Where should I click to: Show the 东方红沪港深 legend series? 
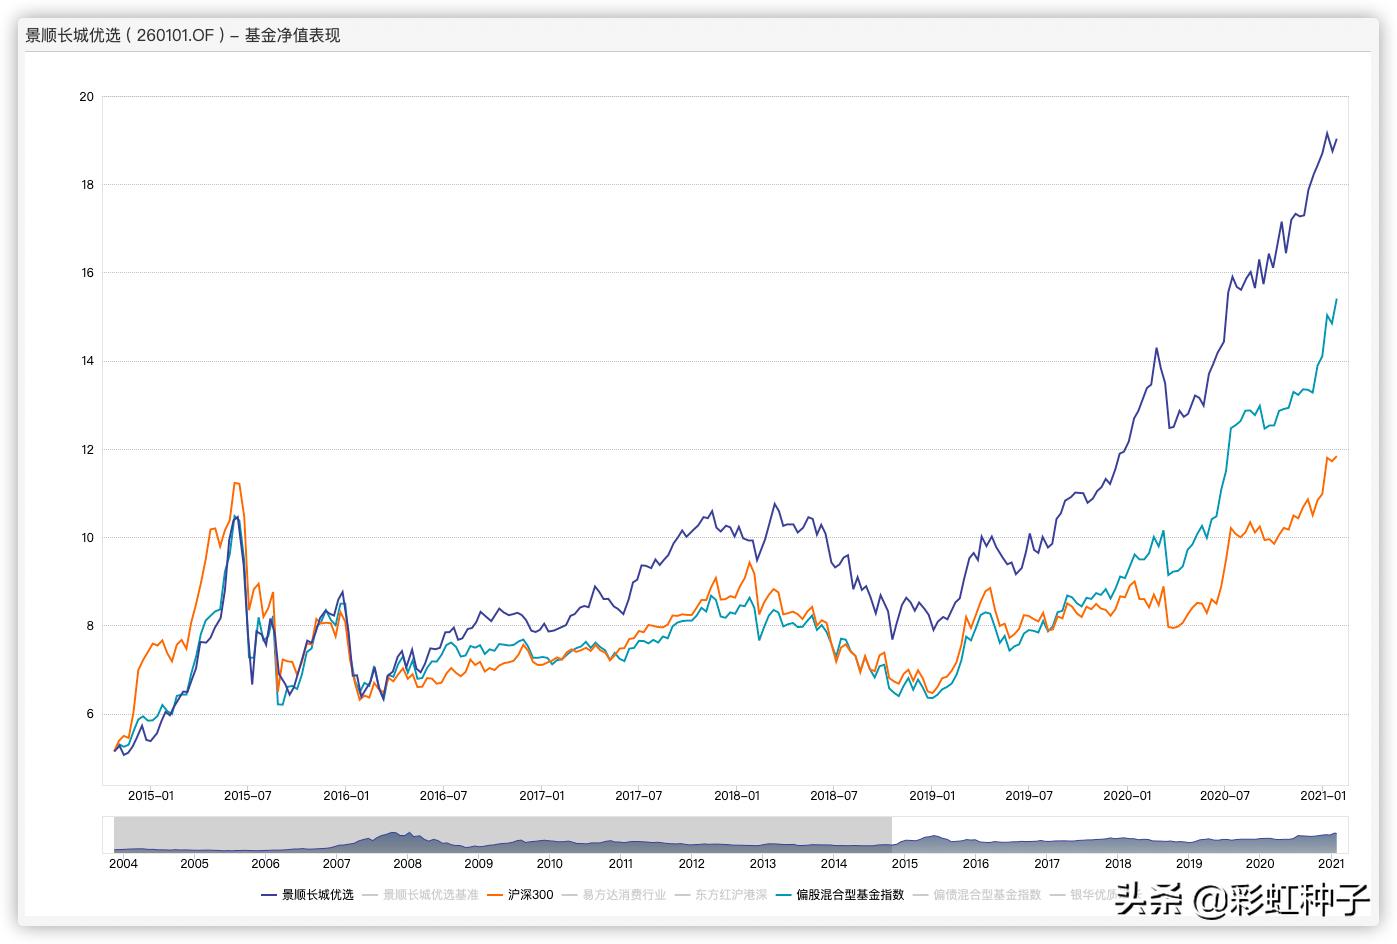coord(721,895)
